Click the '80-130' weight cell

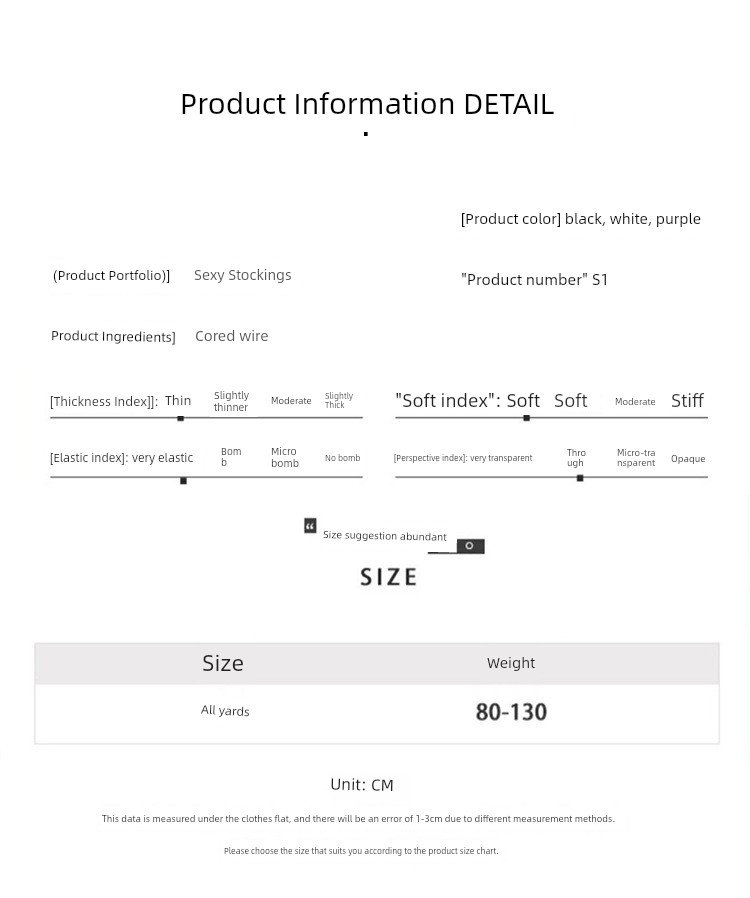pos(511,712)
